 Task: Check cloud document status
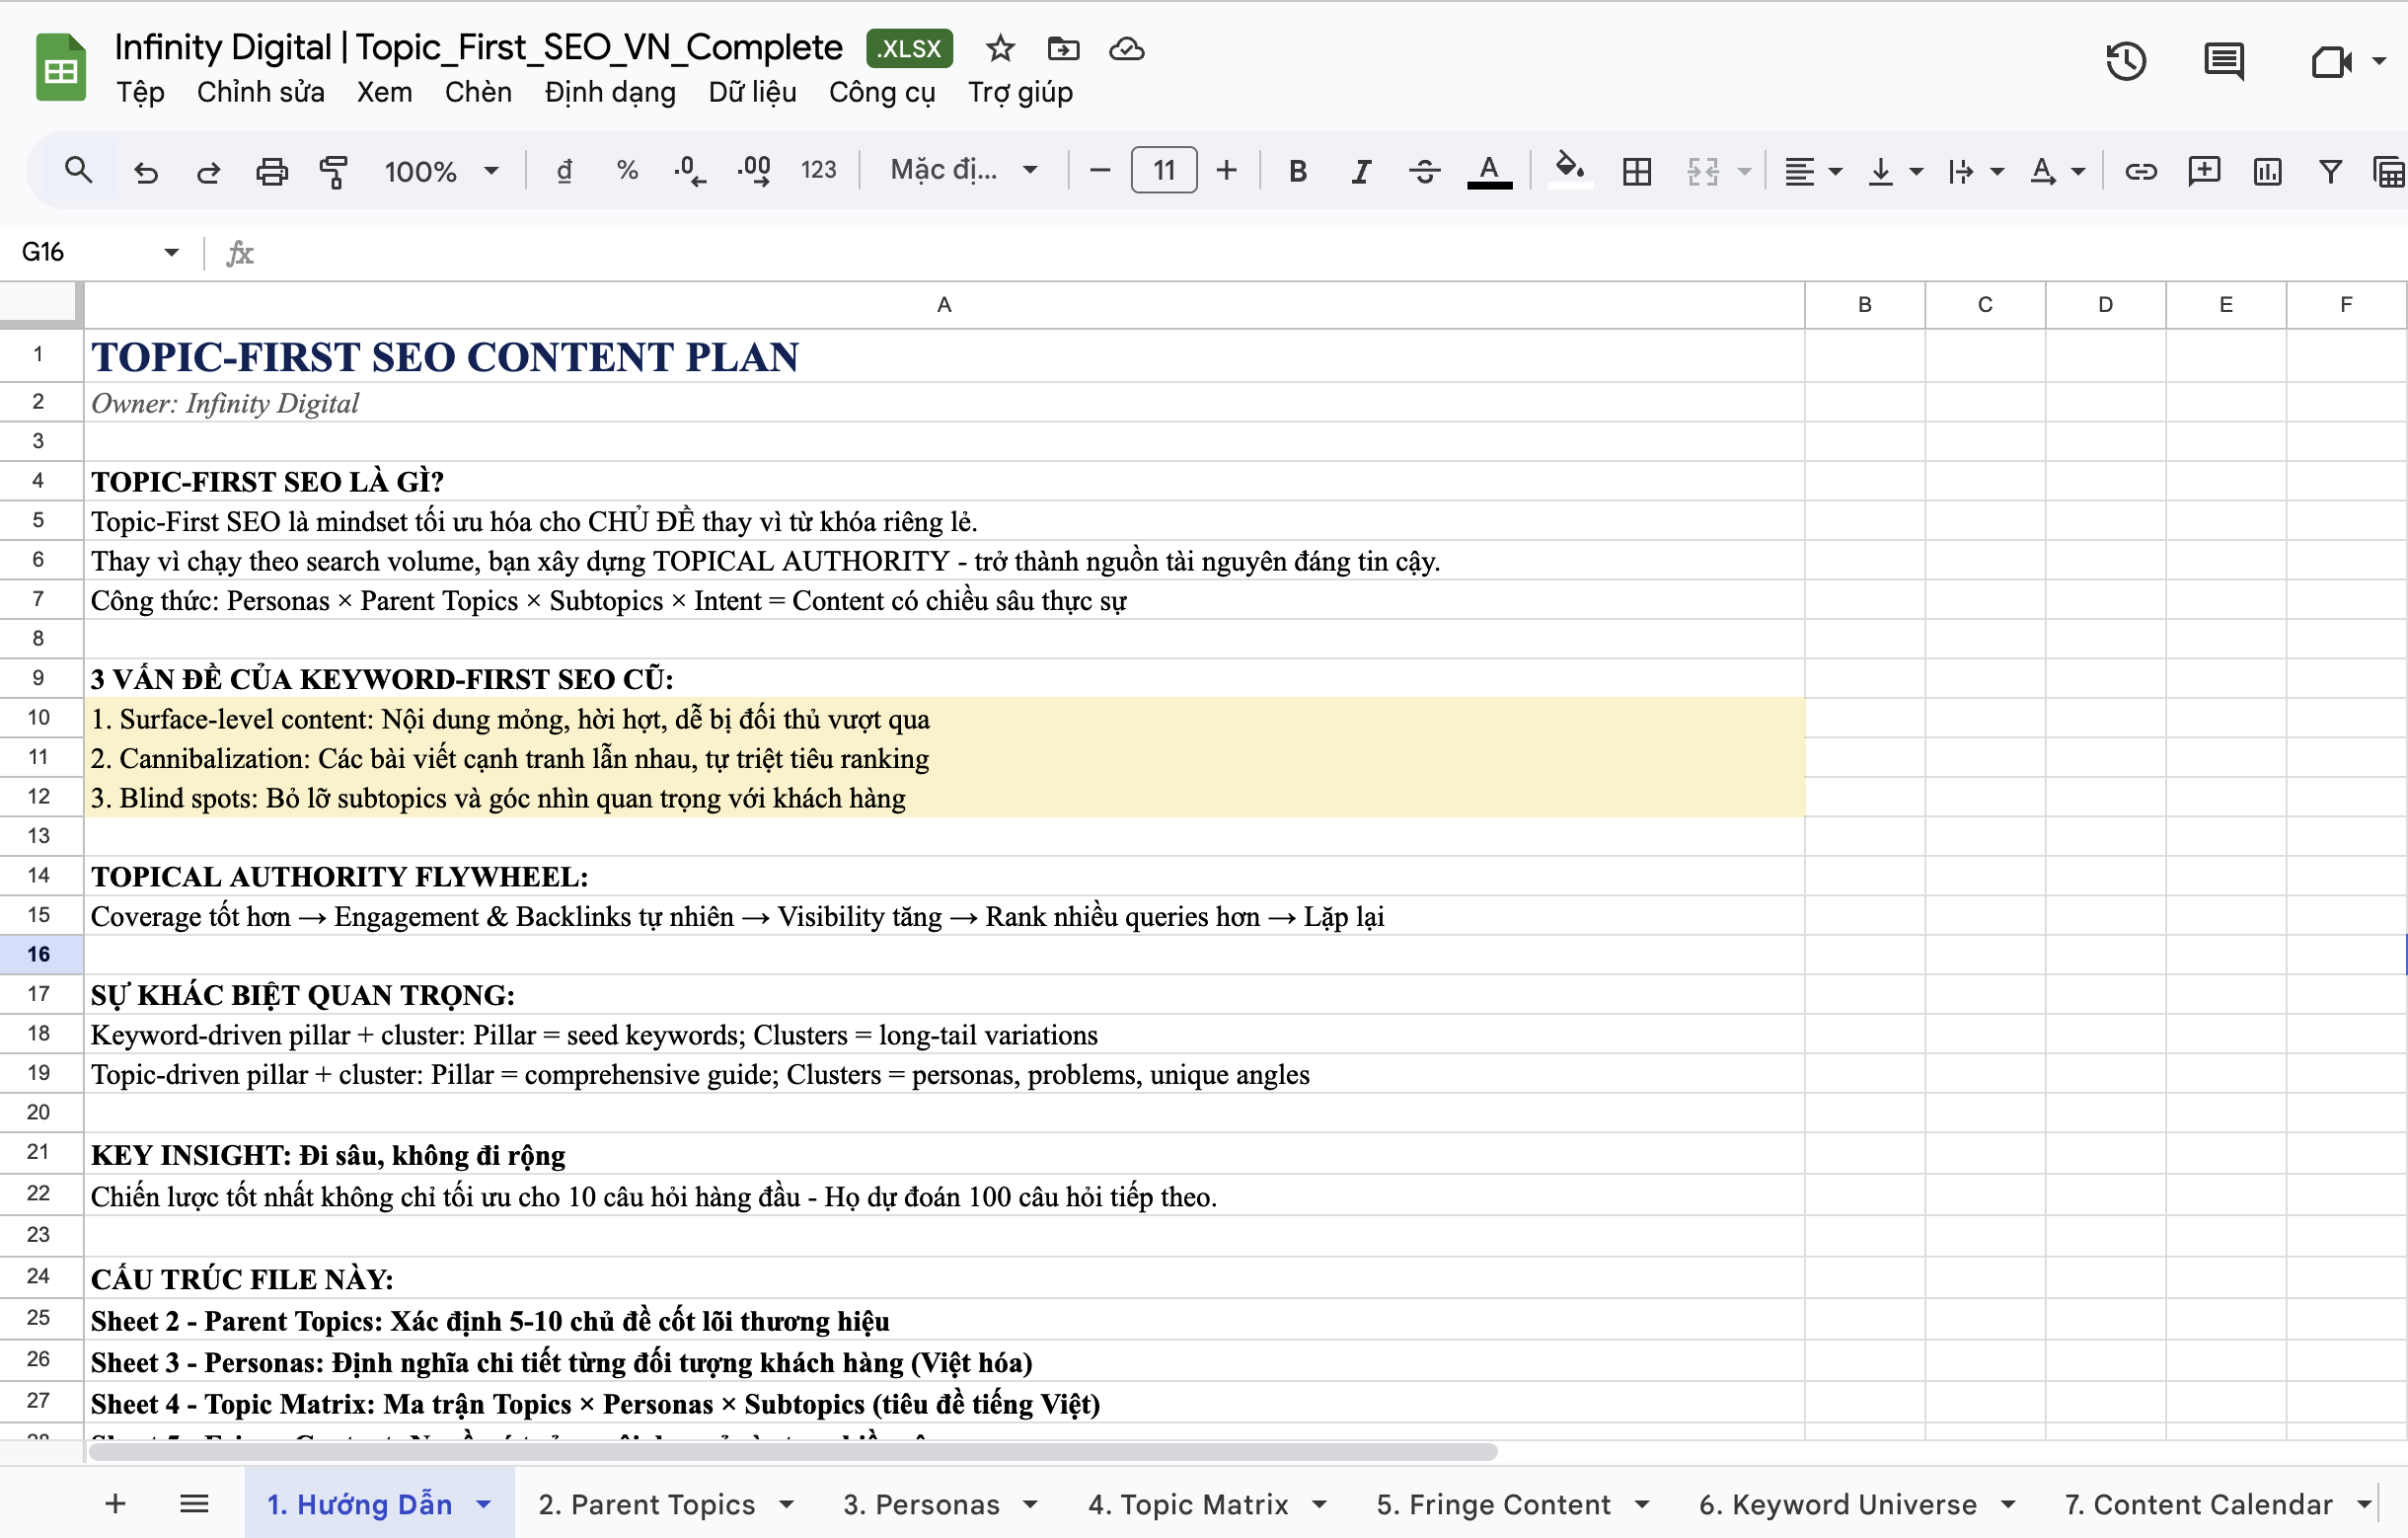point(1127,48)
